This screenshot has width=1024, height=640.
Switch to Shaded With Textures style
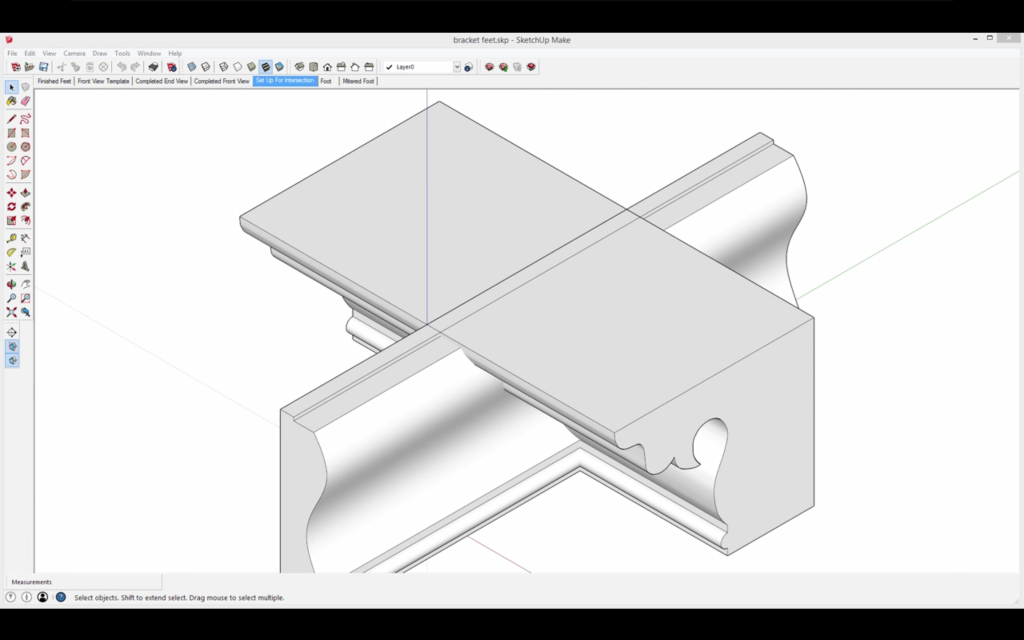(266, 67)
